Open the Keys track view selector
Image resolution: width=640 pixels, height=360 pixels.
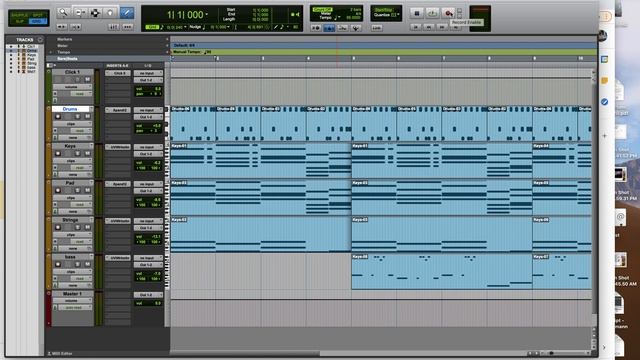[72, 161]
